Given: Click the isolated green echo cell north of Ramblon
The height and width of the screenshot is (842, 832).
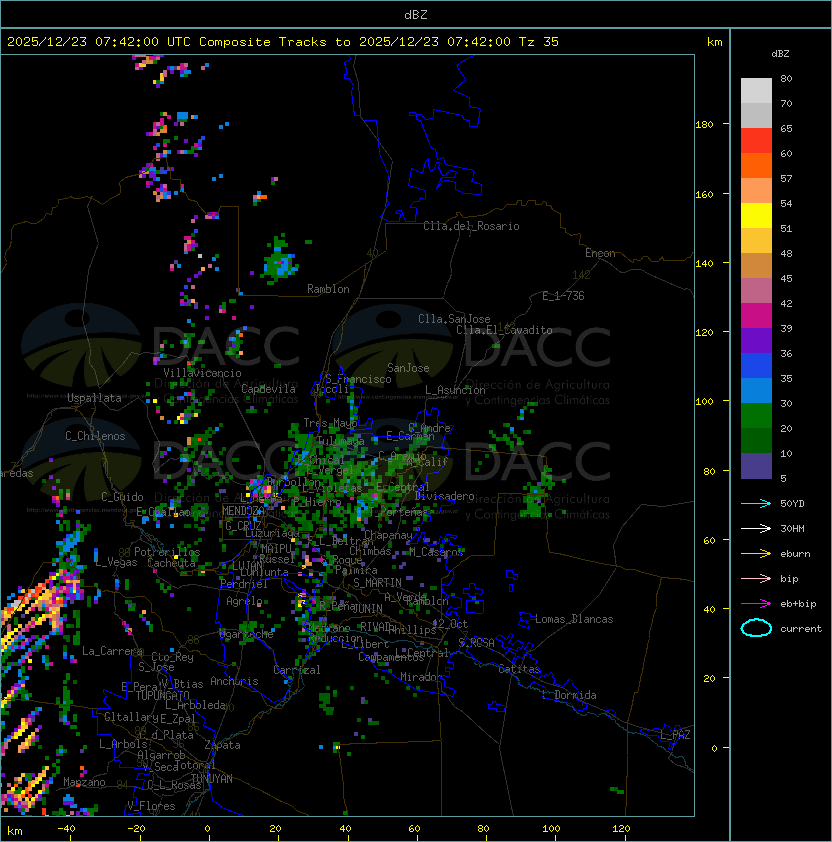Looking at the screenshot, I should tap(280, 262).
